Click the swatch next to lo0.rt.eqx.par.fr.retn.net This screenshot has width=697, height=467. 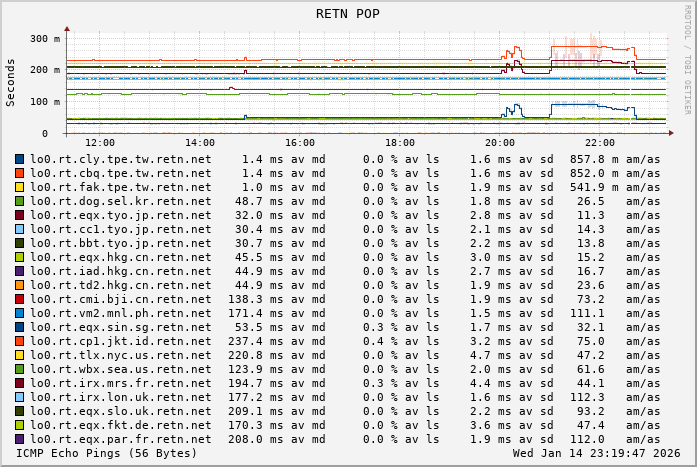20,439
